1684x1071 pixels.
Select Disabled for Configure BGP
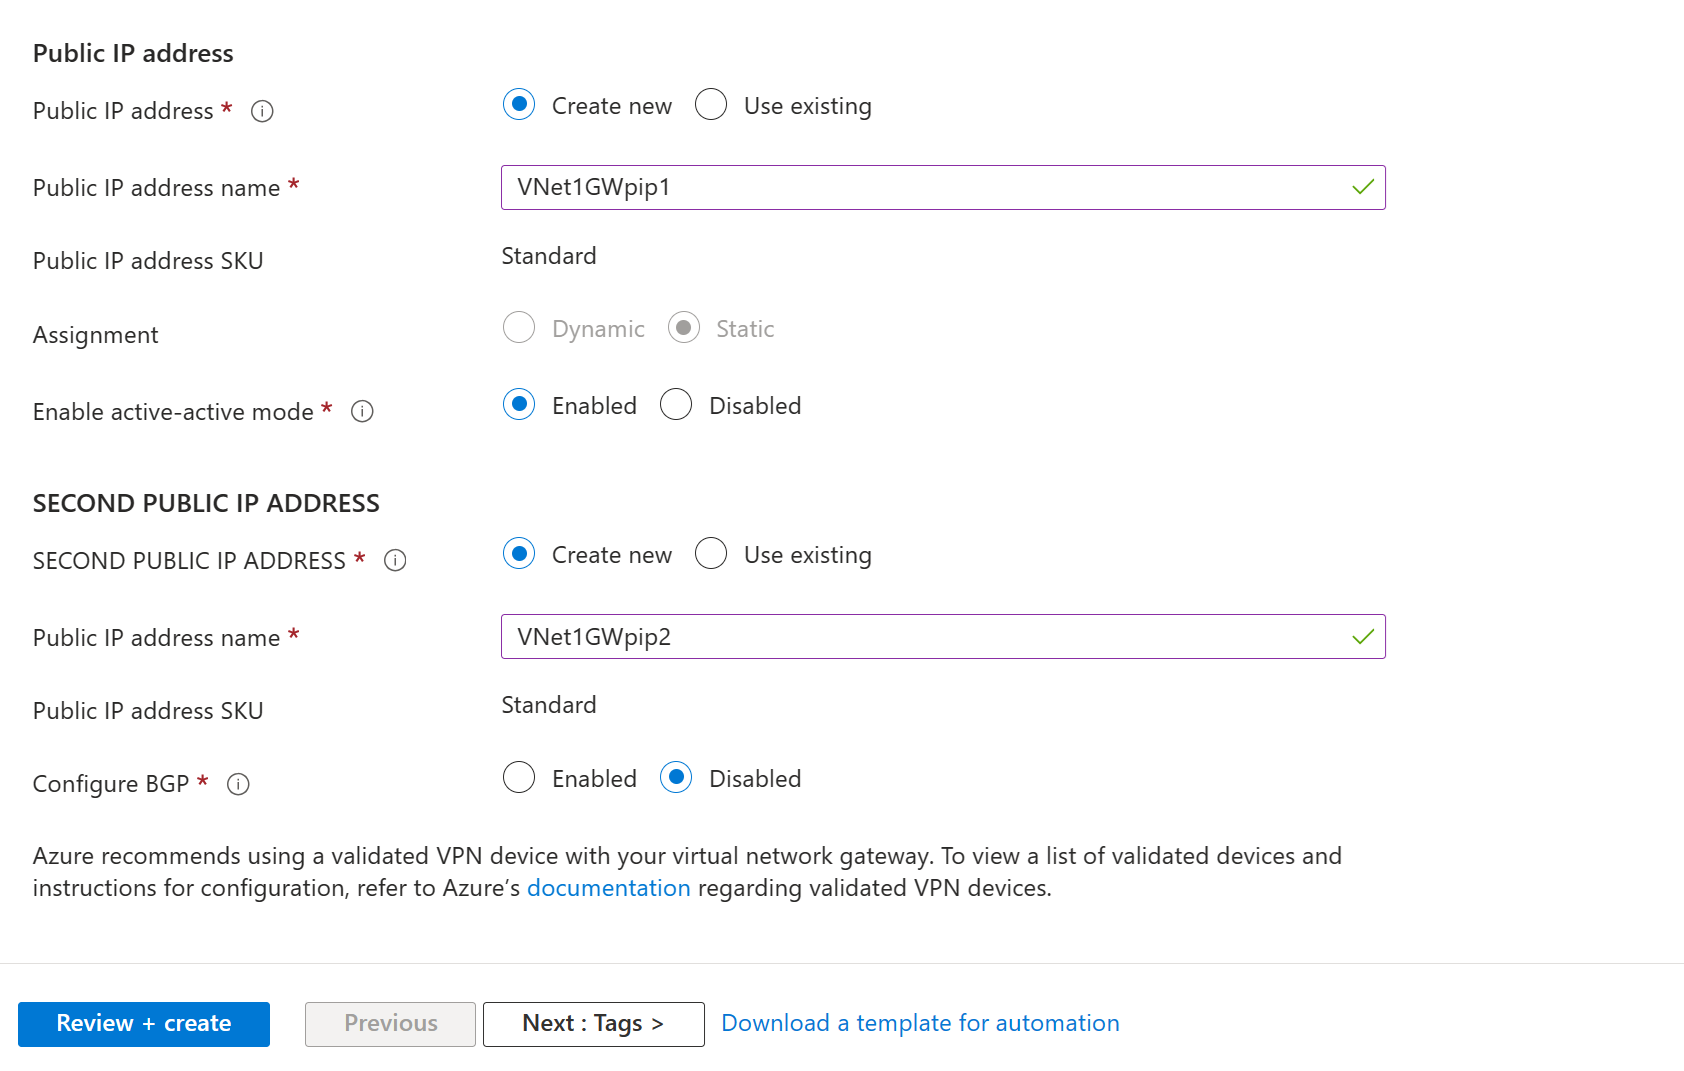click(676, 777)
